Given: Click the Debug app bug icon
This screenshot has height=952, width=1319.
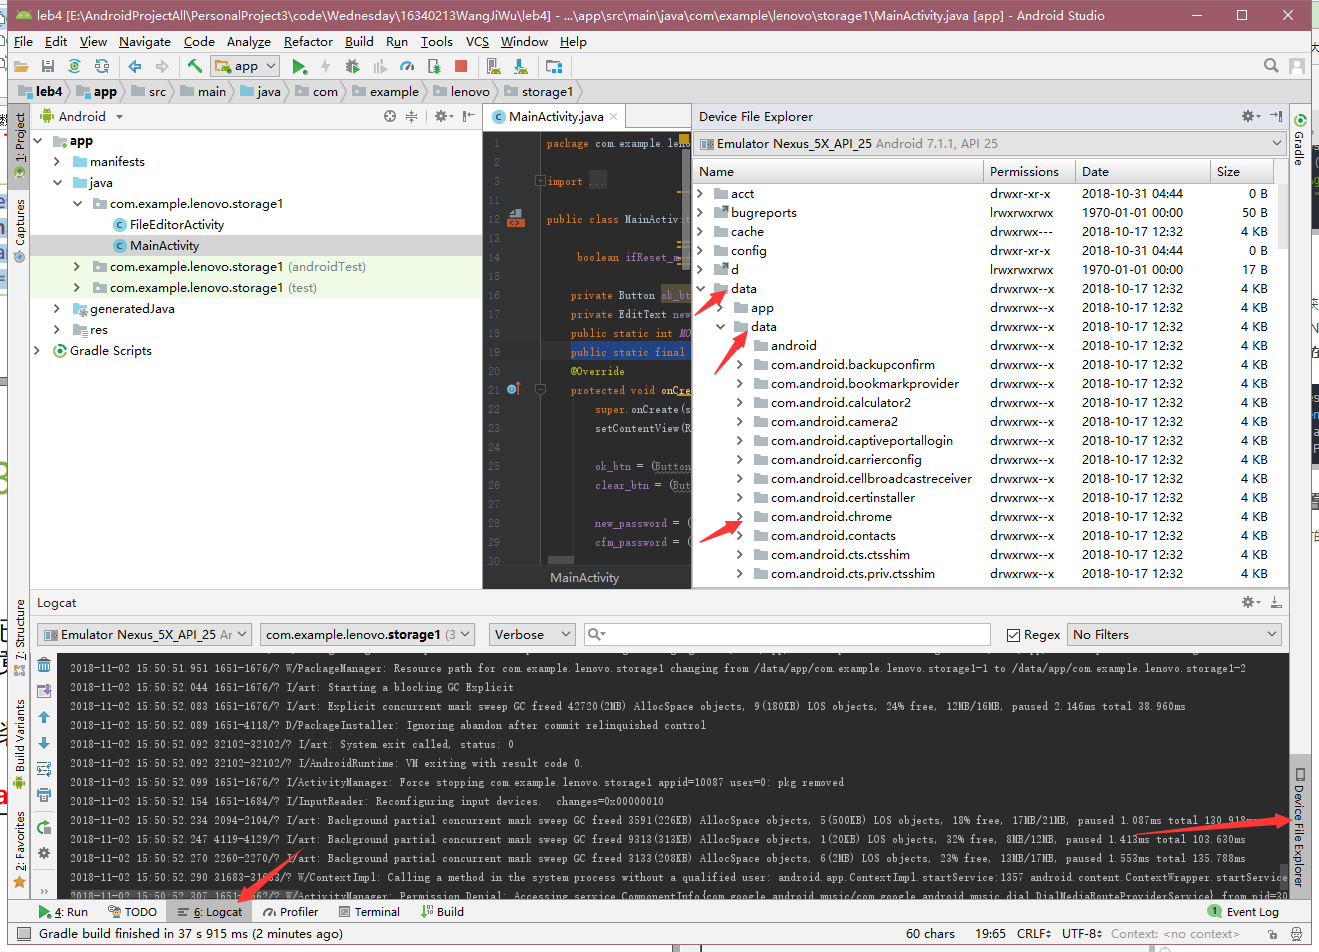Looking at the screenshot, I should tap(352, 66).
